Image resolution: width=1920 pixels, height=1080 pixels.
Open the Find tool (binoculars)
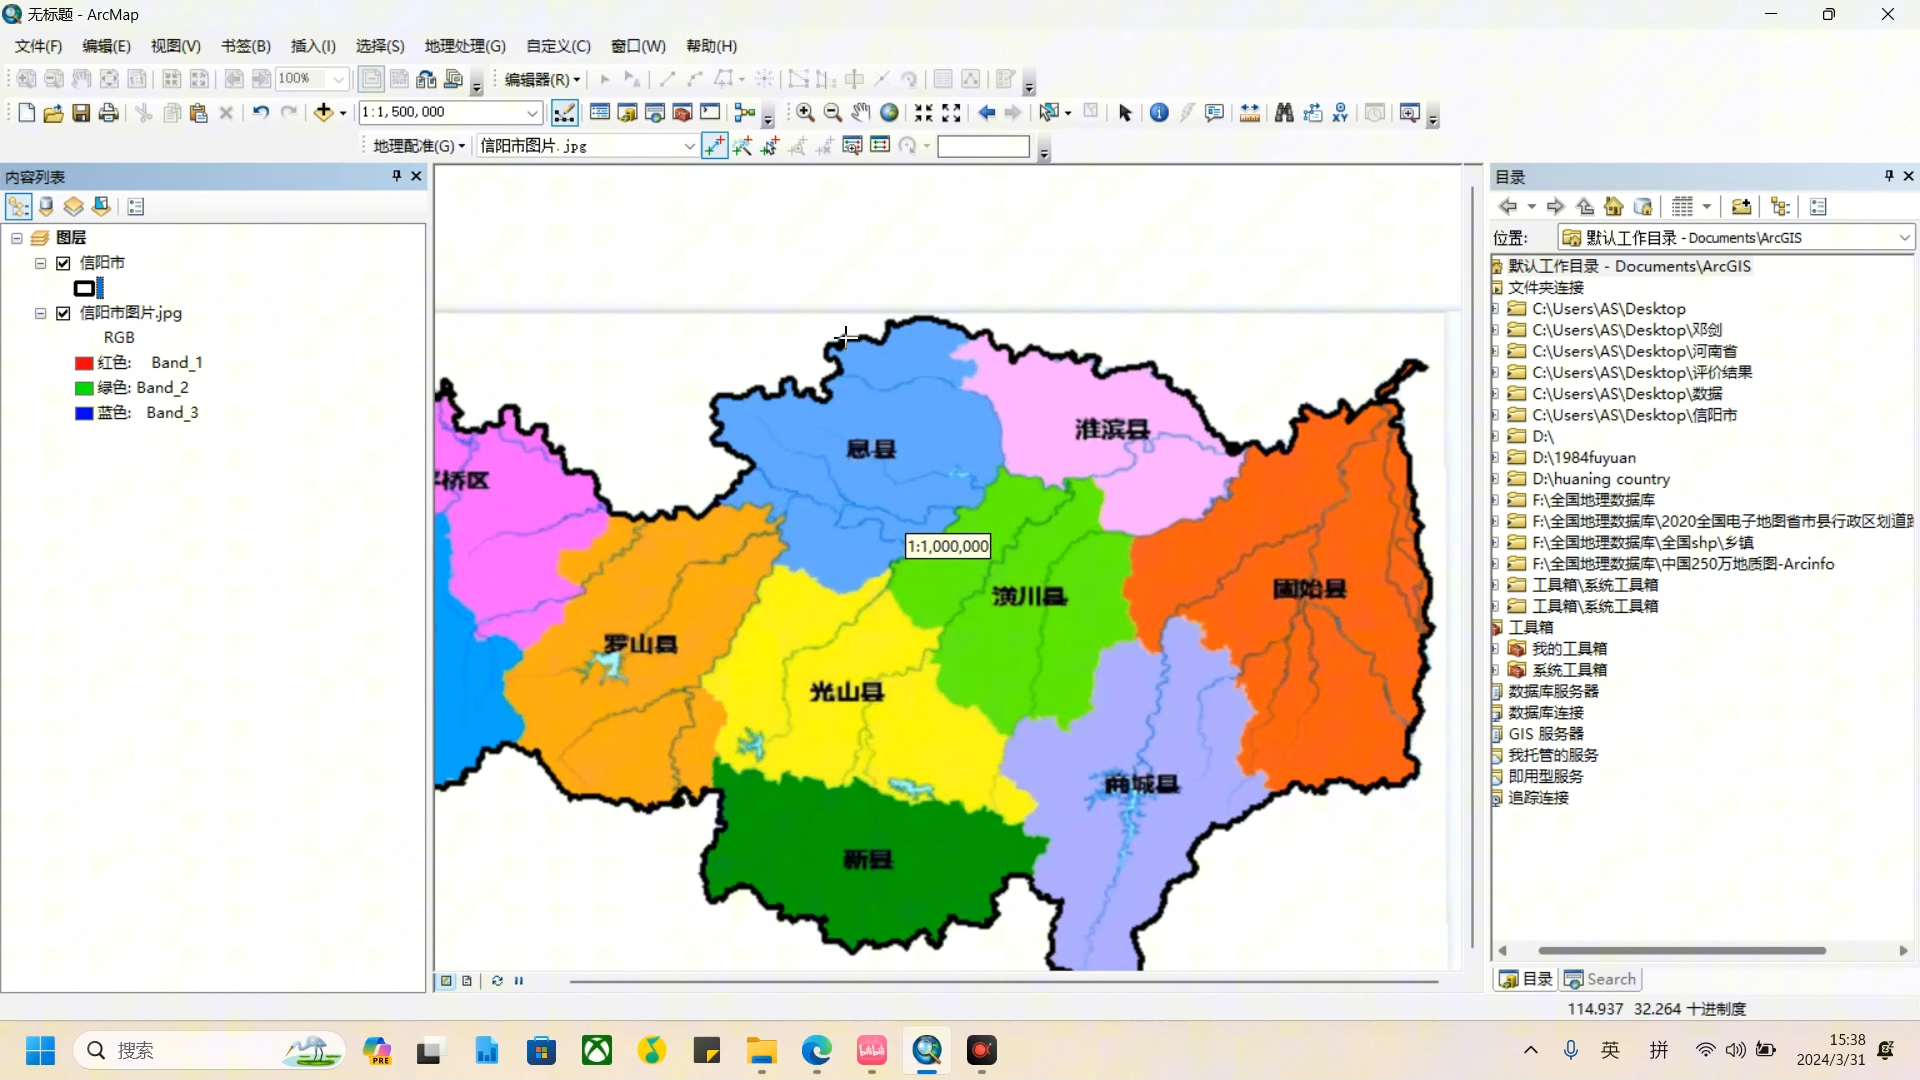pos(1284,112)
